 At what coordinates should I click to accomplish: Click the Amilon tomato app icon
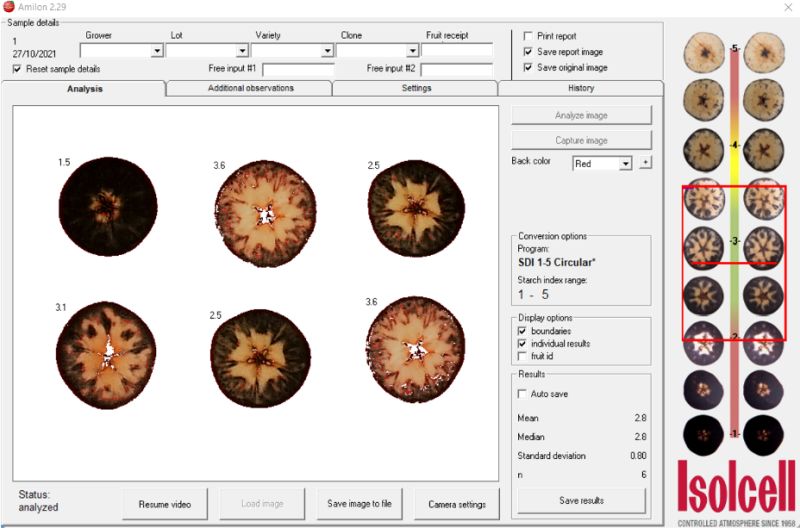(8, 7)
